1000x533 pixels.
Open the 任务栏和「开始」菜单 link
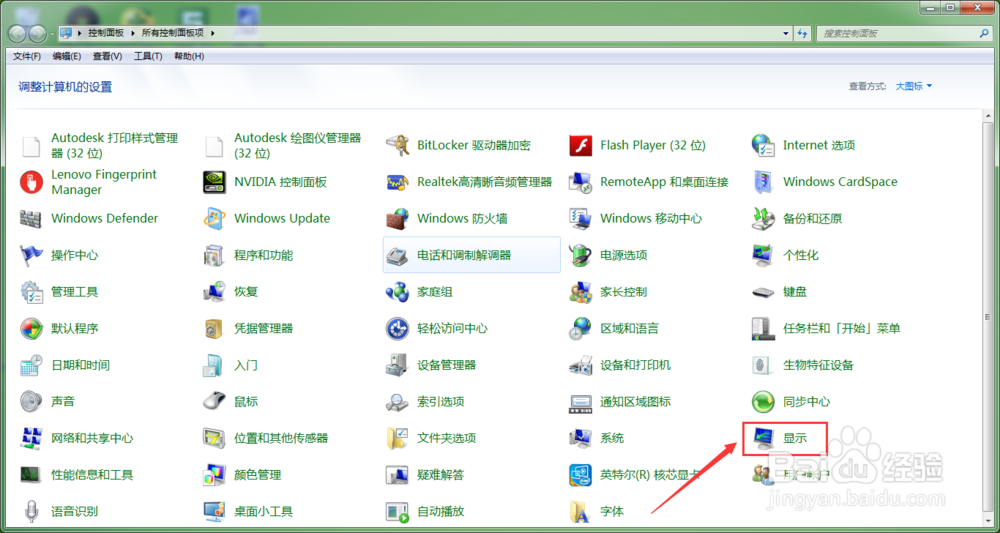coord(842,328)
